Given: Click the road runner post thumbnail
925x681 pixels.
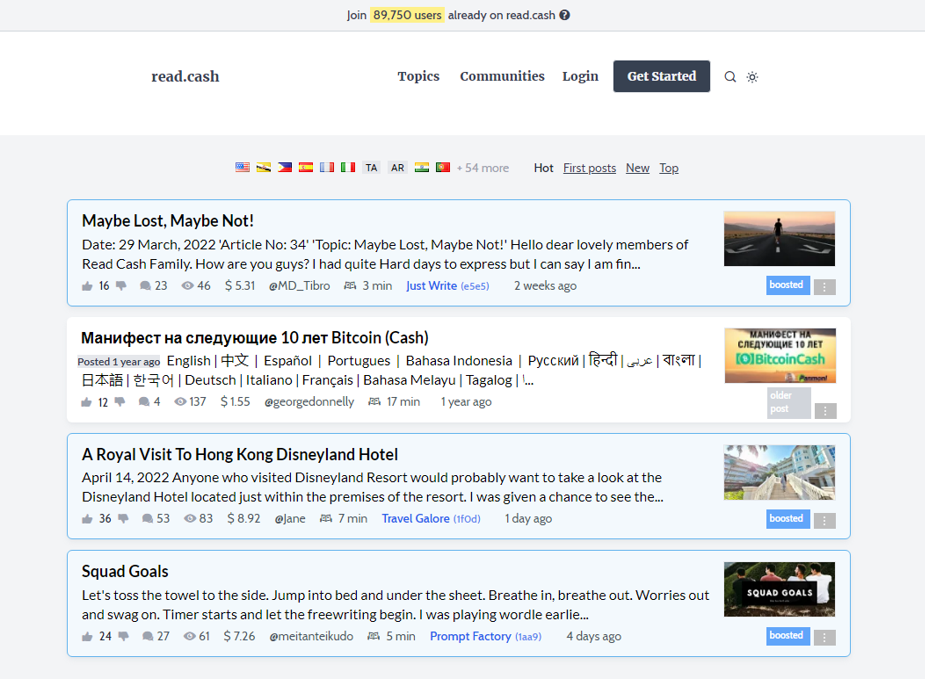Looking at the screenshot, I should [779, 239].
